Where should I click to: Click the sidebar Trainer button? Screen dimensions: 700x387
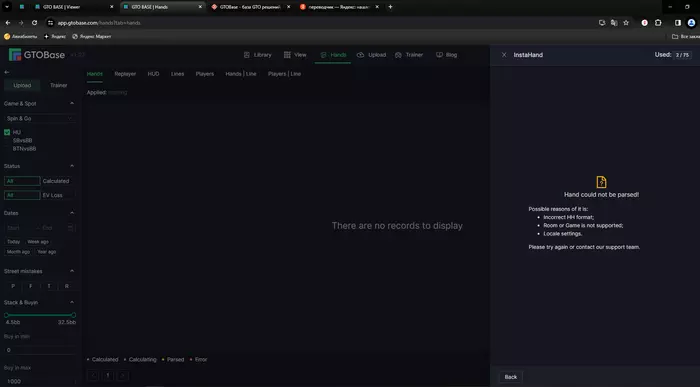point(58,85)
